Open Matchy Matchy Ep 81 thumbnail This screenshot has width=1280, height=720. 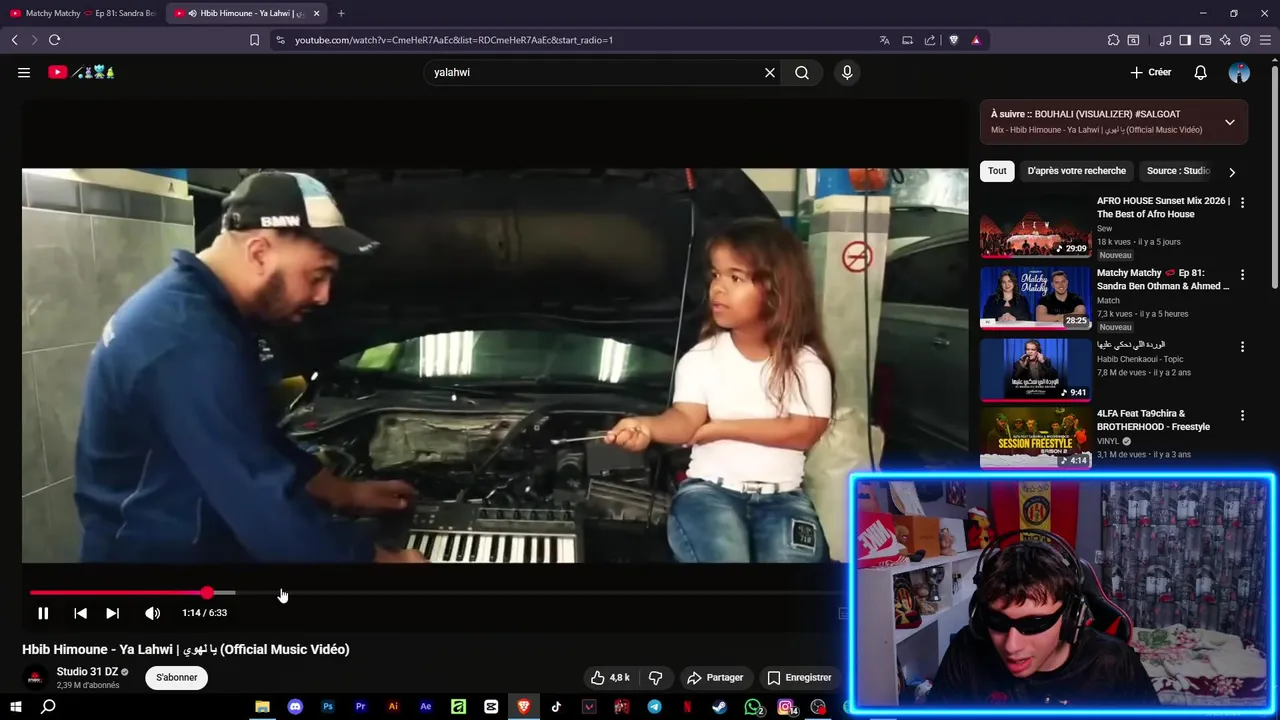click(1035, 298)
